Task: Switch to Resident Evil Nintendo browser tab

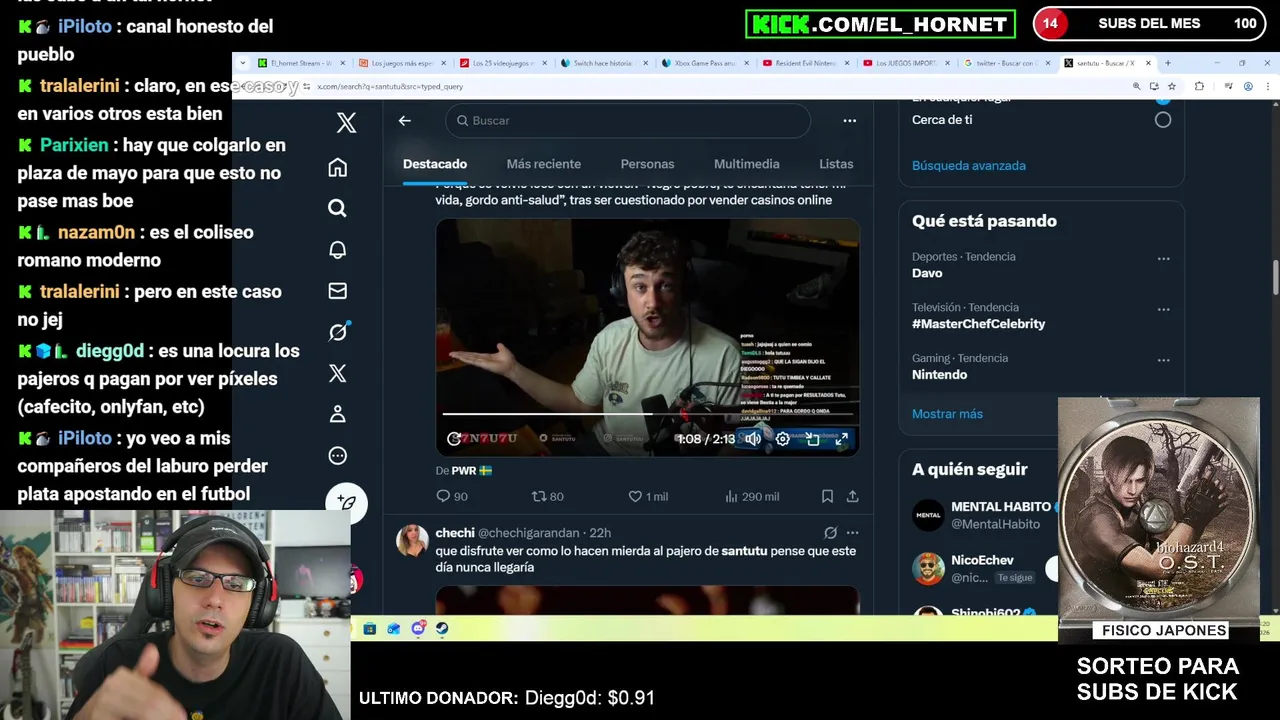Action: pyautogui.click(x=805, y=63)
